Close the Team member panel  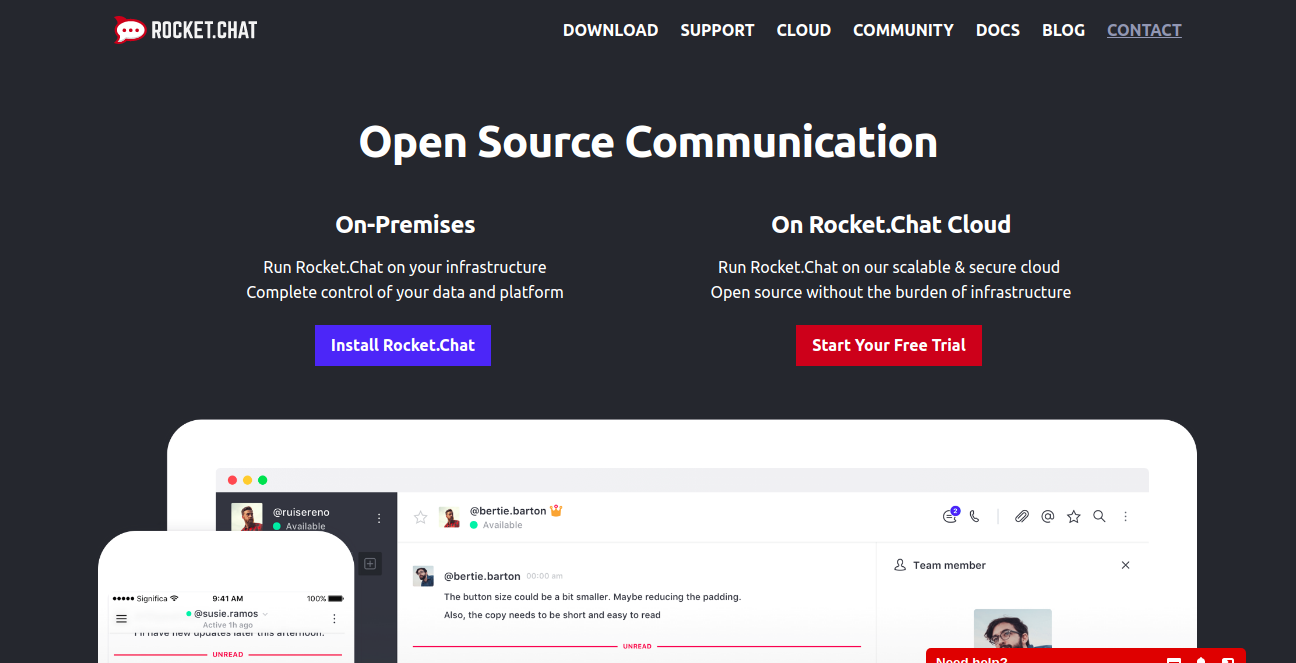[1125, 565]
